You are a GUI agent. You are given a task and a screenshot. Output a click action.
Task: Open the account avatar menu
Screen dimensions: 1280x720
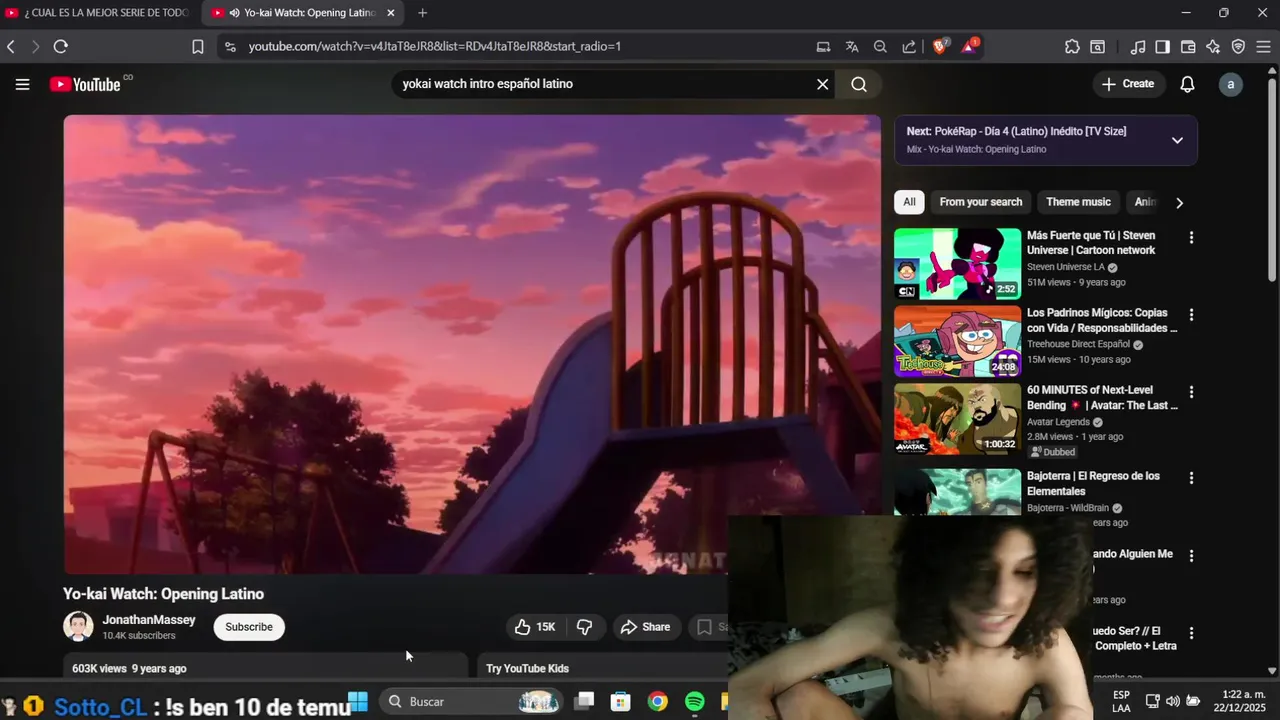[x=1231, y=84]
